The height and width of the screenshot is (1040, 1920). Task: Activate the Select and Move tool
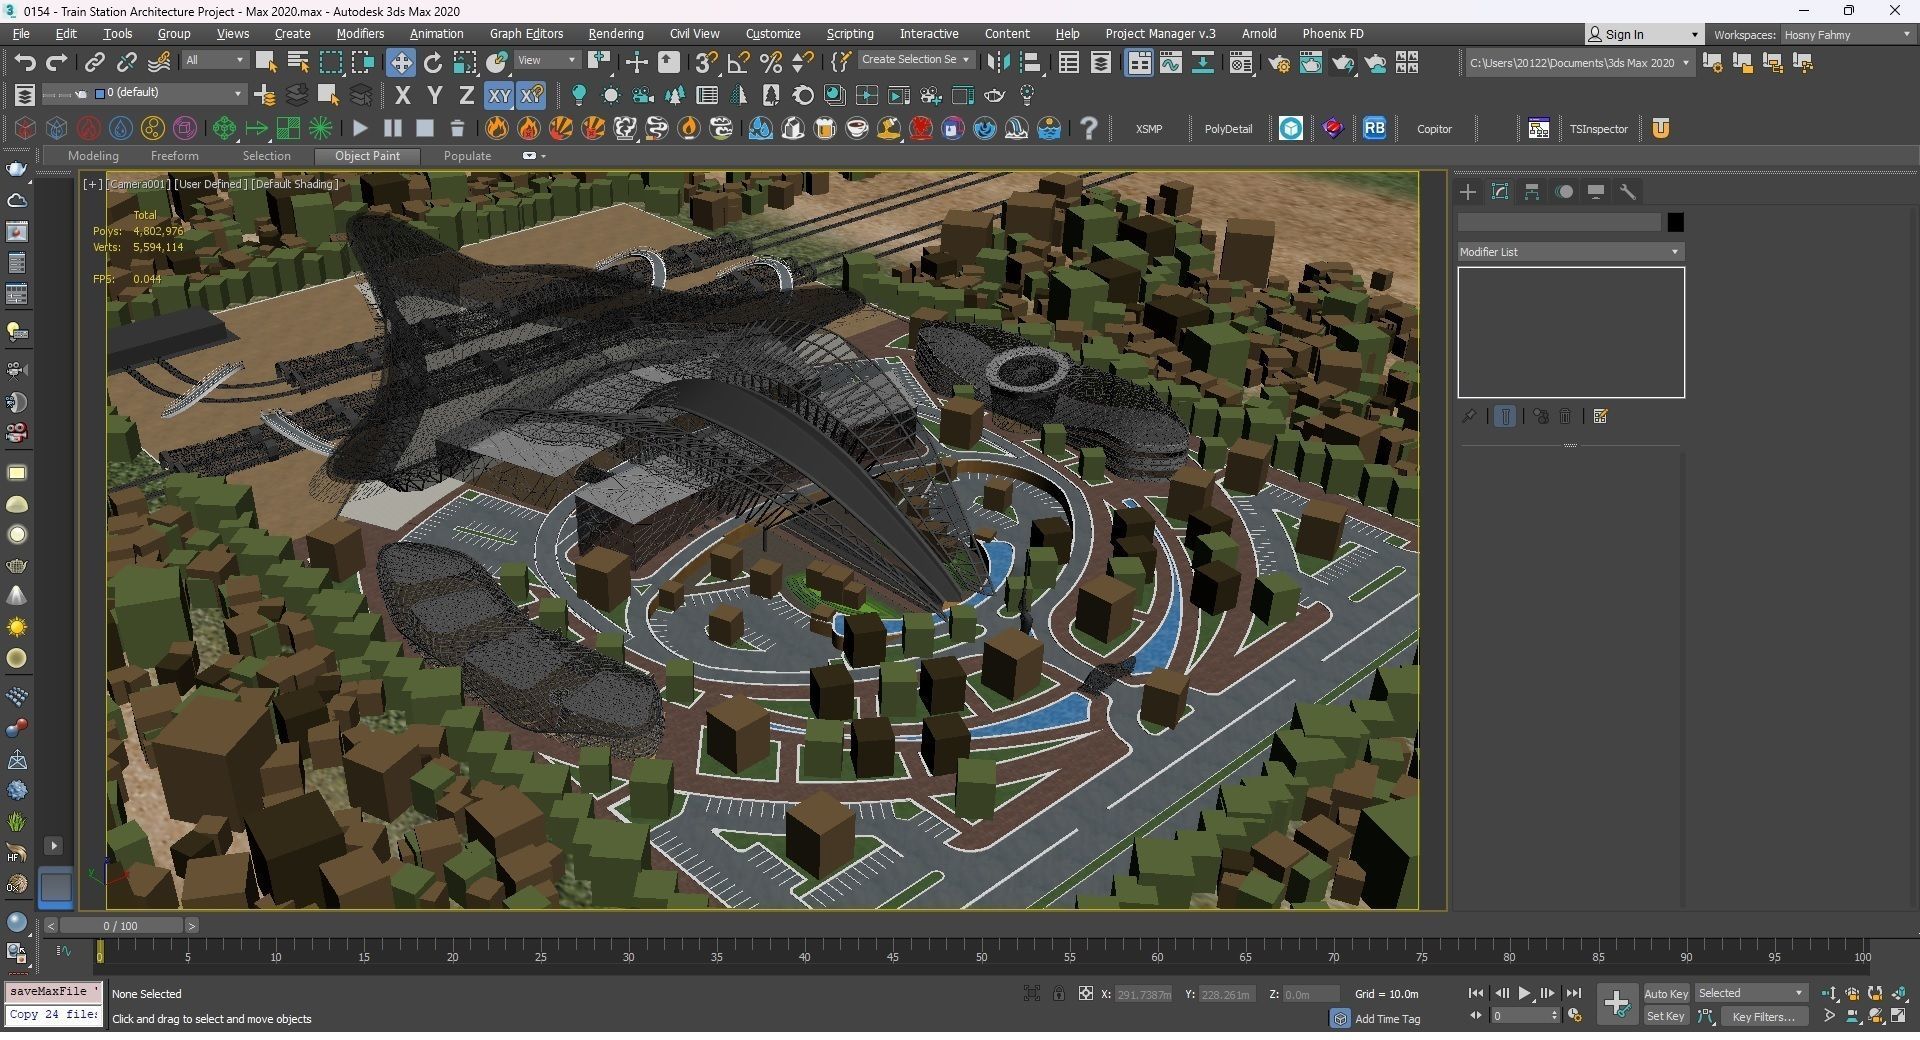click(400, 62)
